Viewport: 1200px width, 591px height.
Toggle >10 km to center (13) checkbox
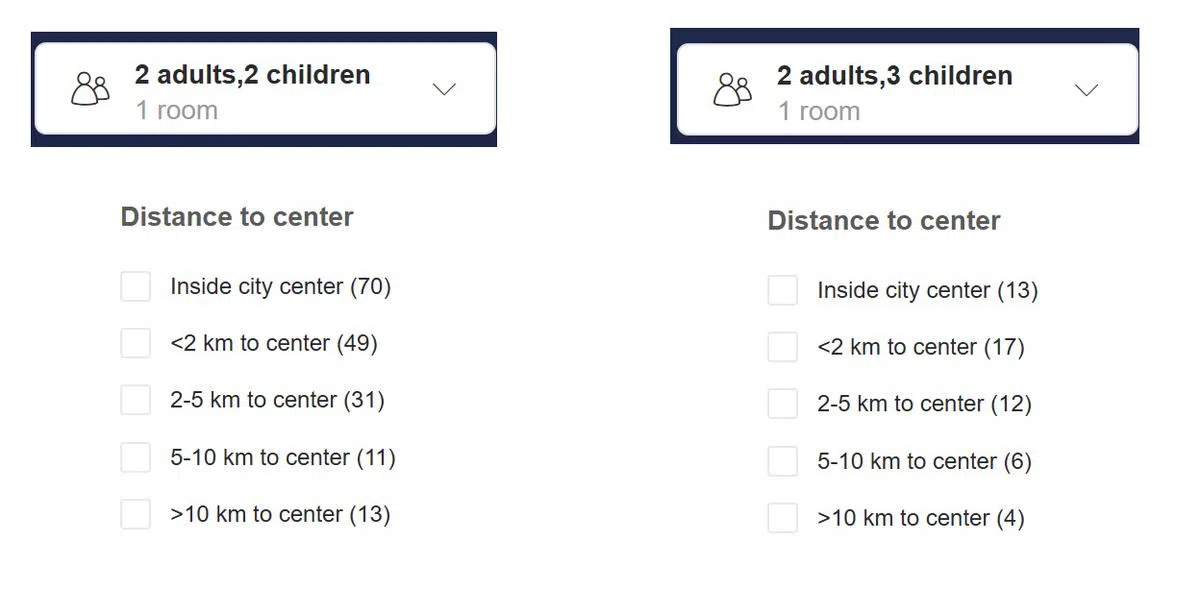(136, 515)
